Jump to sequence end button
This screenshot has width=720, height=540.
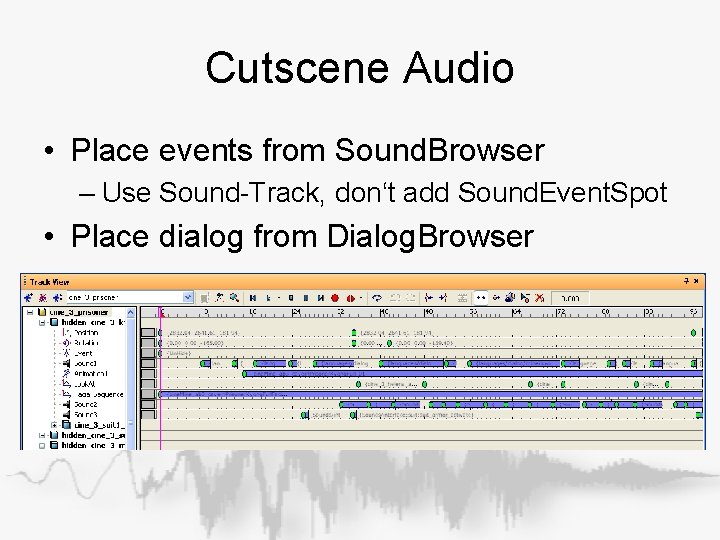[321, 298]
